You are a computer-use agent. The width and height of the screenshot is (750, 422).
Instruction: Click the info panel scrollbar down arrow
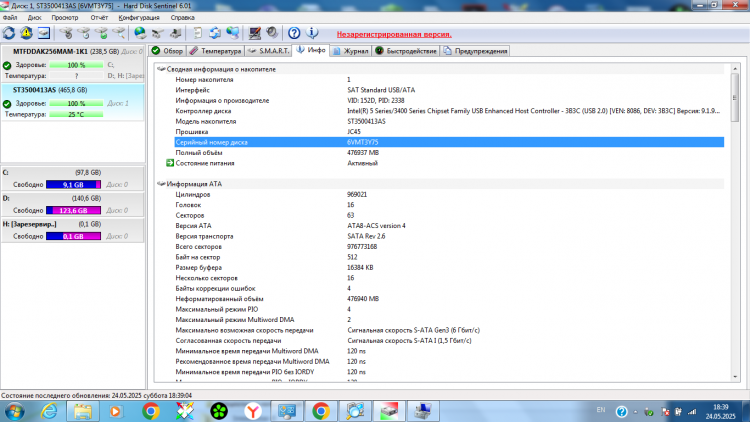735,377
